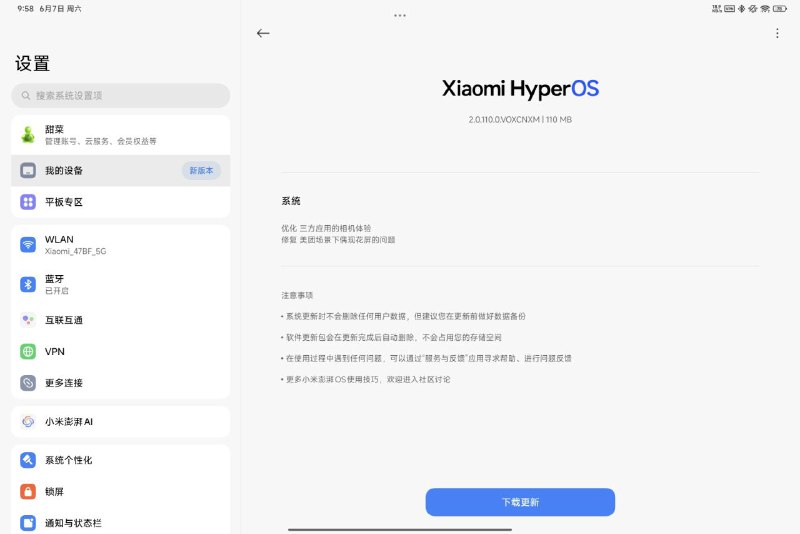
Task: Open the 通知与状态栏 icon
Action: pos(28,523)
